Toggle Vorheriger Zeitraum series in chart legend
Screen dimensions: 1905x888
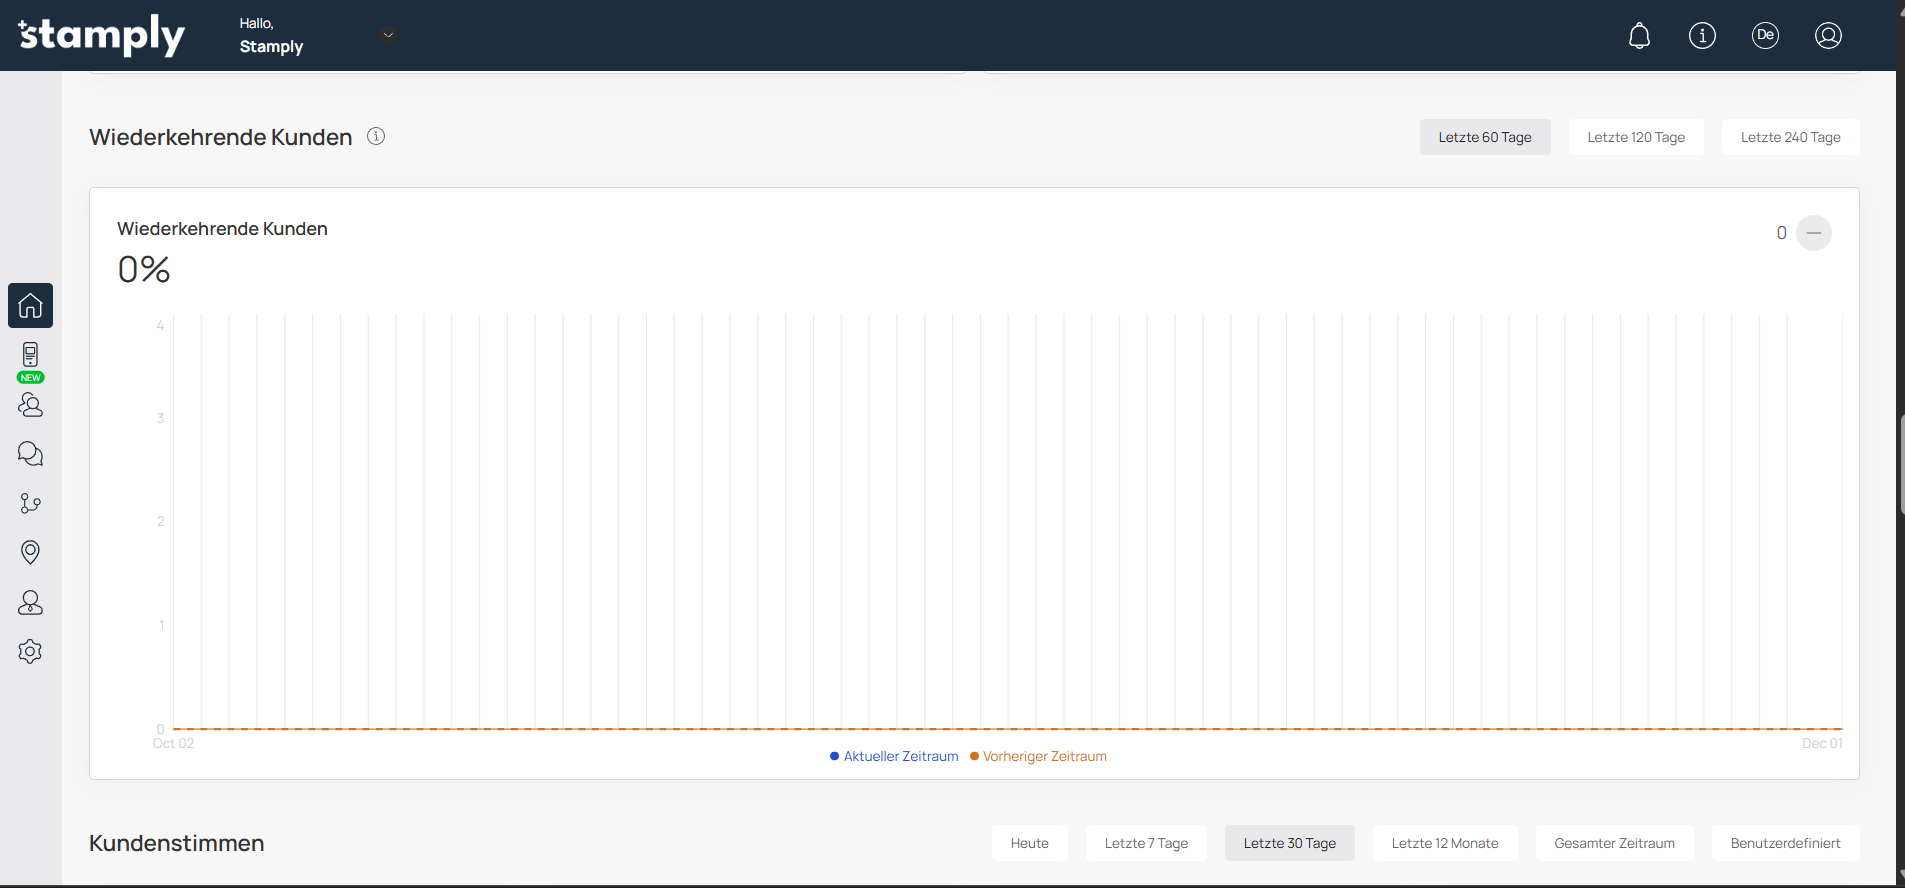(1039, 756)
